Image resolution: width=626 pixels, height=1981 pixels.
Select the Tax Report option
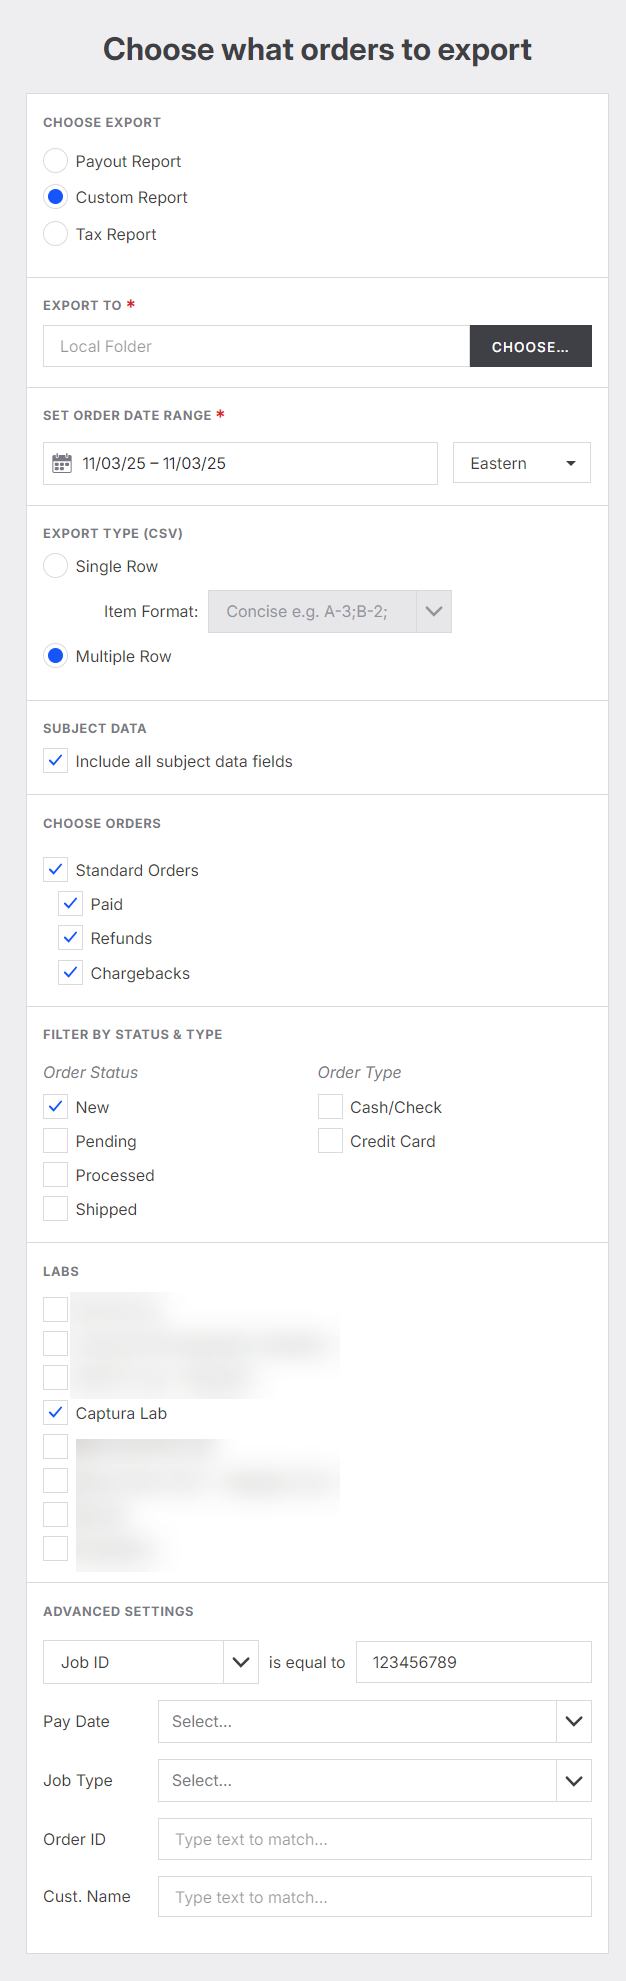click(x=56, y=234)
